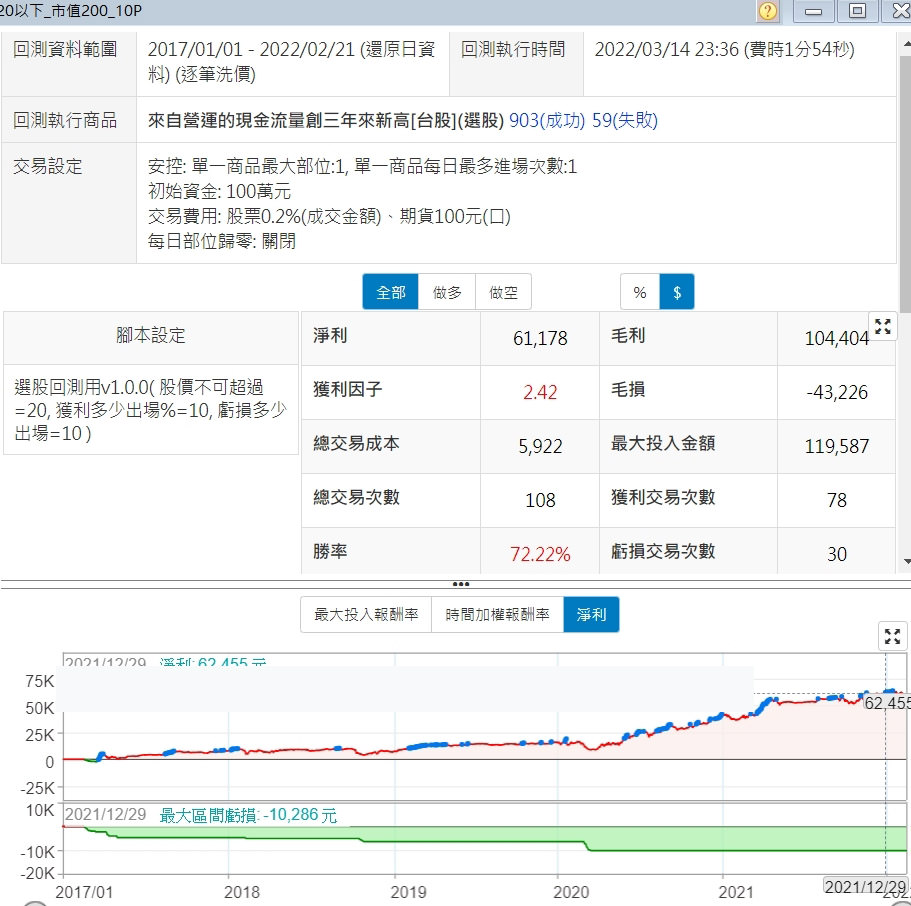
Task: Switch the filter to 做多 trades
Action: click(447, 292)
